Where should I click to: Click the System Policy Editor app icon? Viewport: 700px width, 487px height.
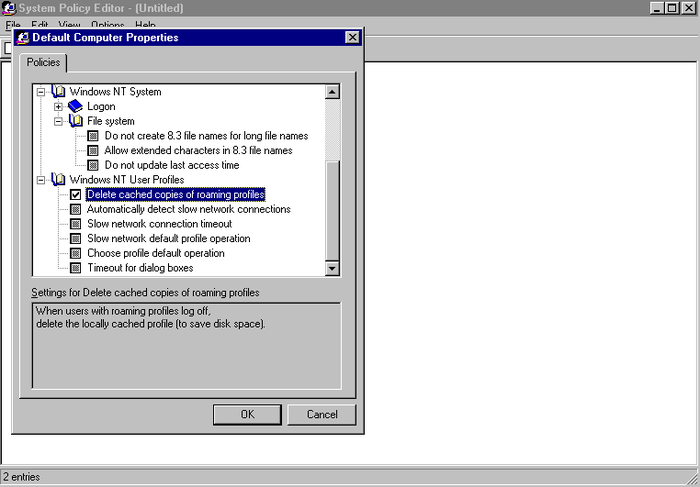pos(8,8)
